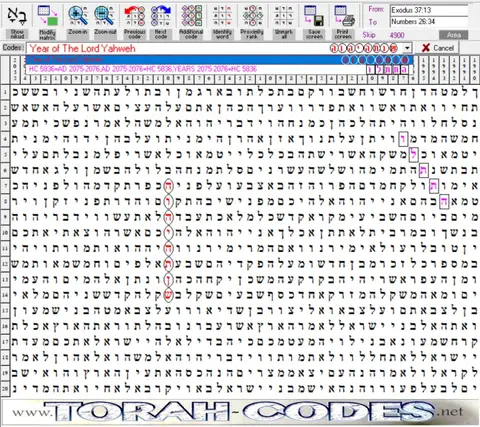This screenshot has height=427, width=480.
Task: Expand the Codes dropdown arrow
Action: point(407,48)
